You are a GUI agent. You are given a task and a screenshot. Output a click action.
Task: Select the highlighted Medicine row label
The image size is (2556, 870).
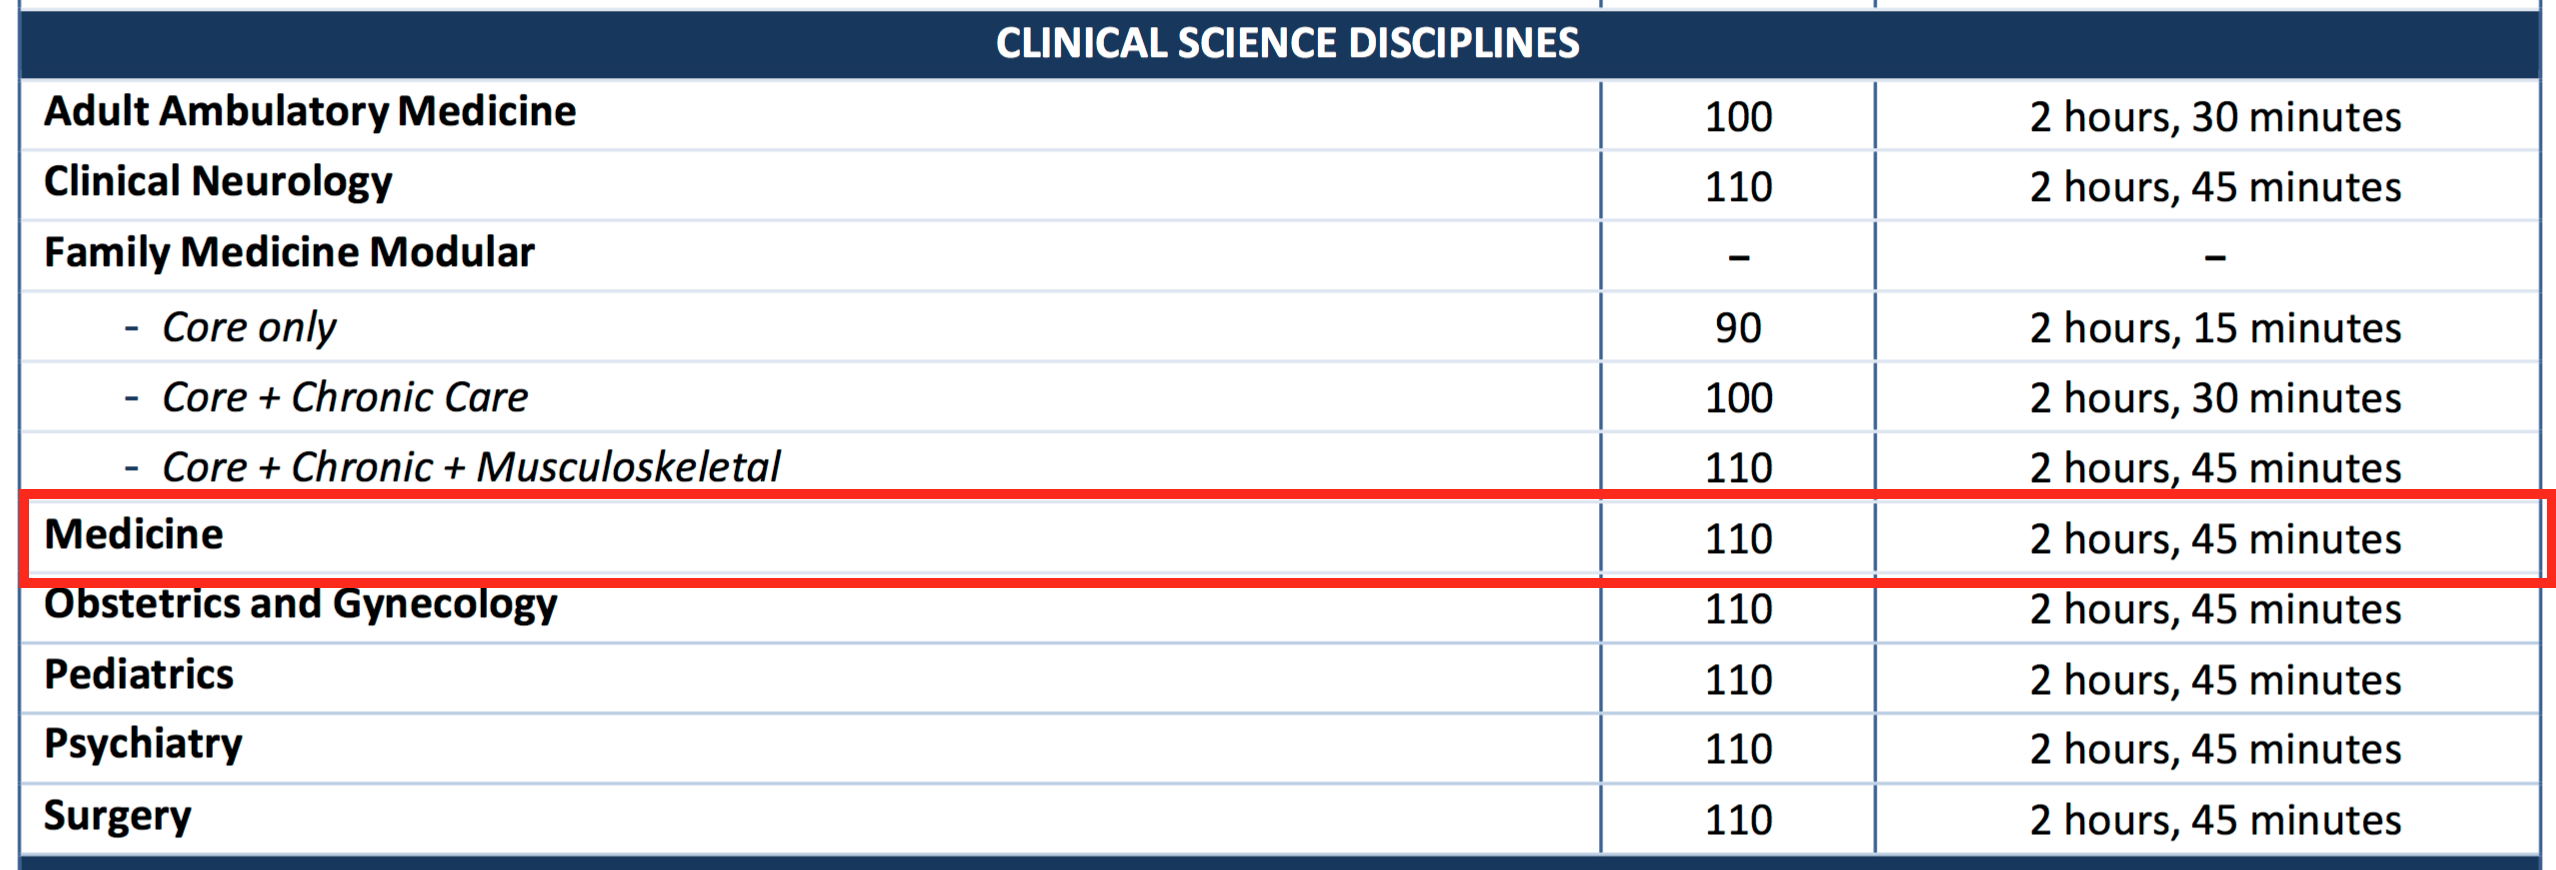[134, 535]
